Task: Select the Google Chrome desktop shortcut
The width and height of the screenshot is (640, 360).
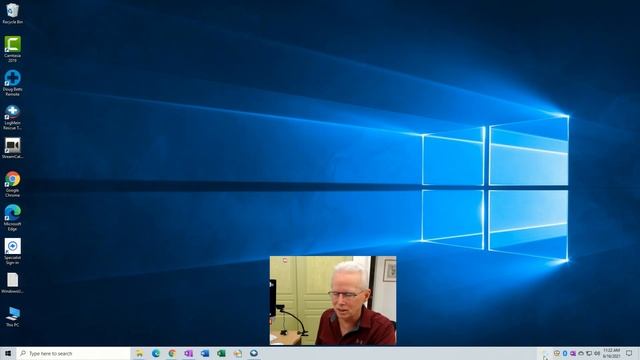Action: click(12, 184)
